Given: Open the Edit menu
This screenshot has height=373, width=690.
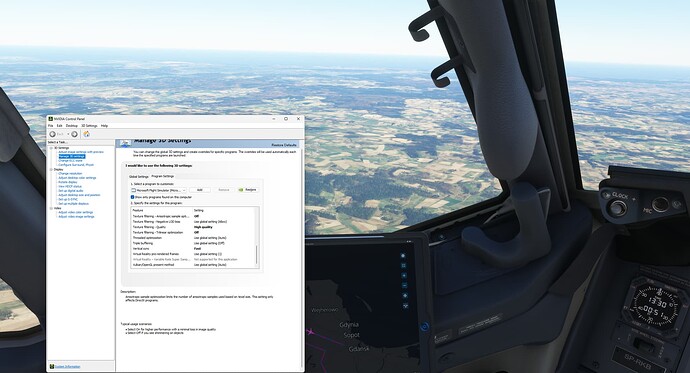Looking at the screenshot, I should 59,126.
